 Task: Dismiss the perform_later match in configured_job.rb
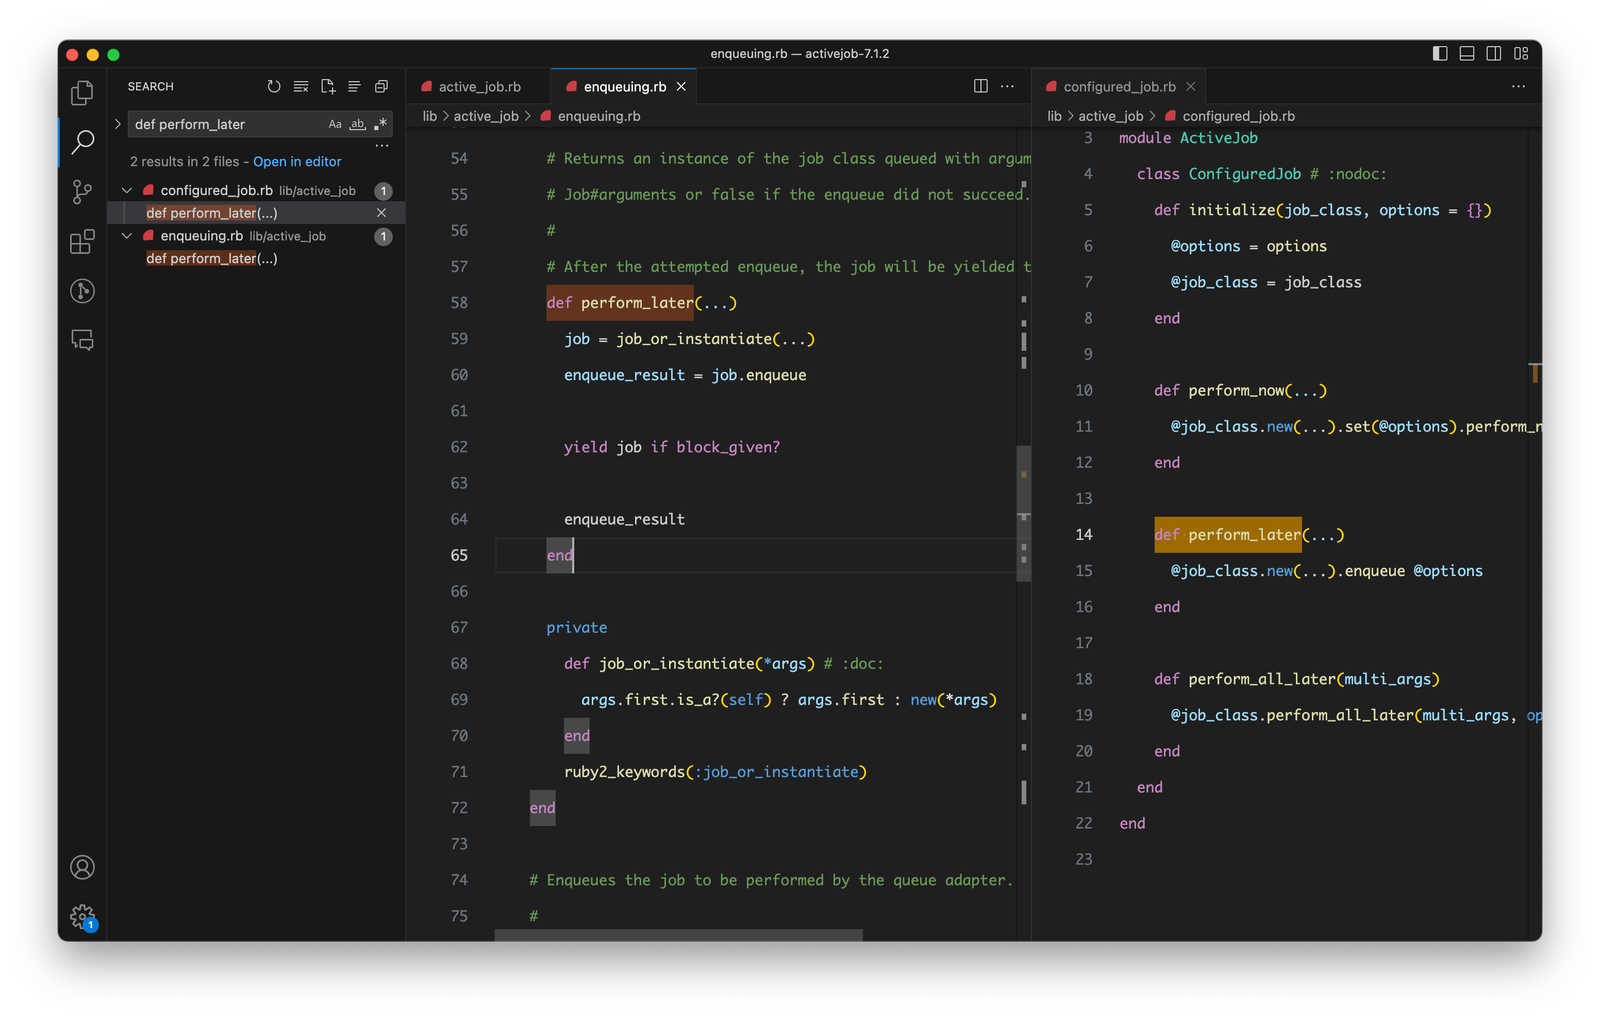coord(381,213)
